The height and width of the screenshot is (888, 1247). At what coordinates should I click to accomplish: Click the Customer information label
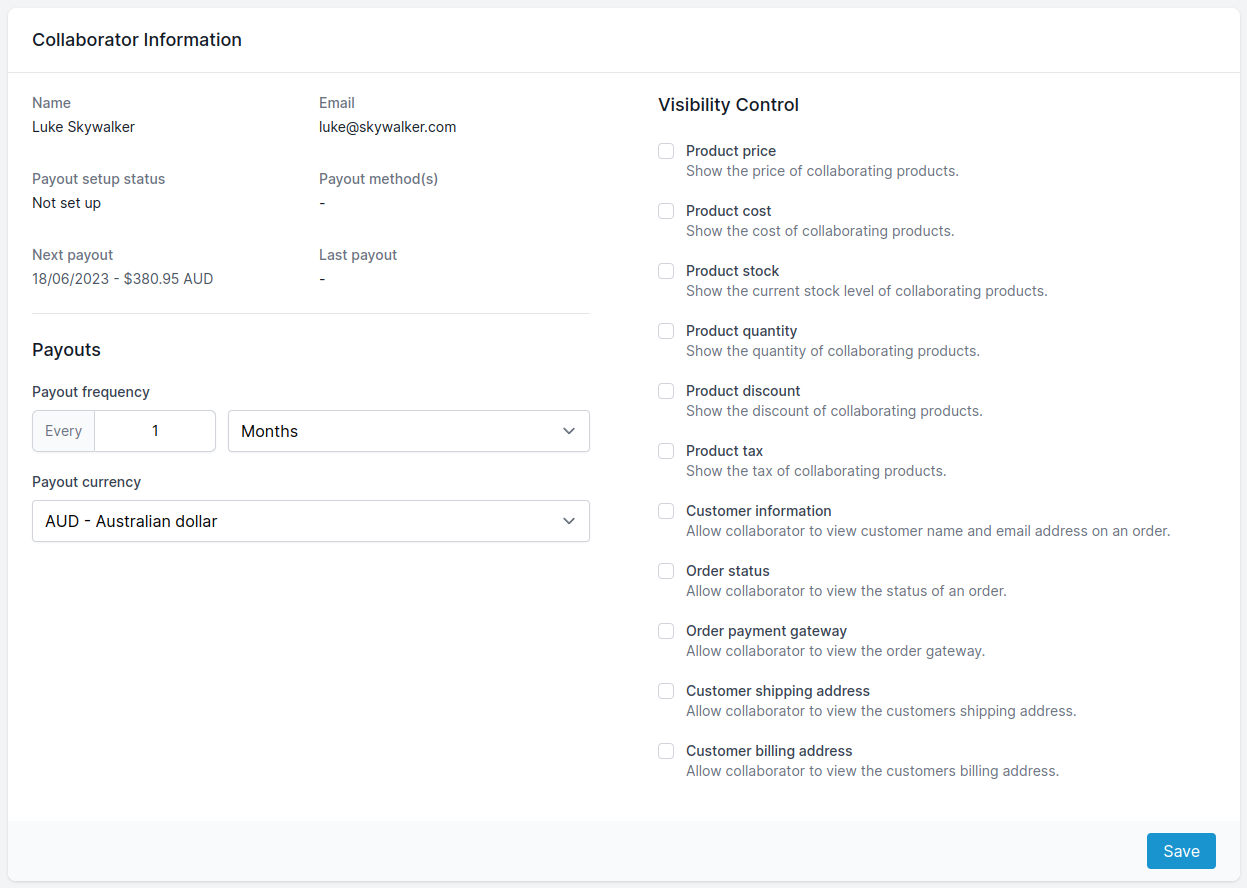[x=758, y=511]
